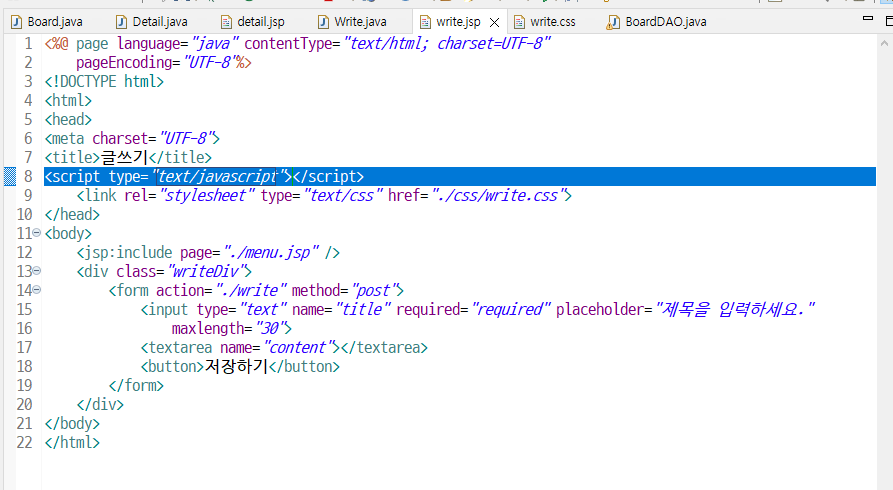The width and height of the screenshot is (893, 490).
Task: Minimize the editor area
Action: pos(868,19)
